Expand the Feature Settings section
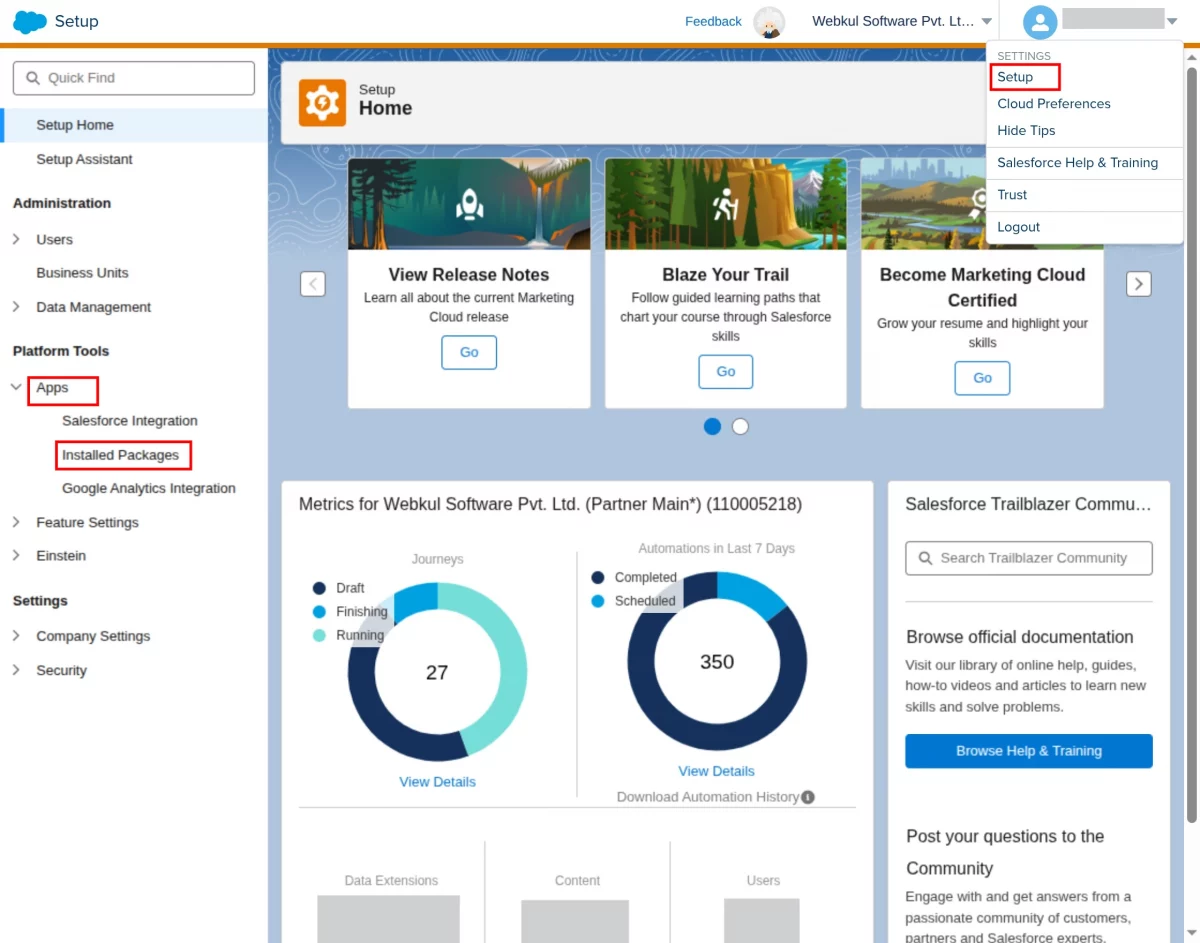Image resolution: width=1200 pixels, height=943 pixels. click(16, 522)
